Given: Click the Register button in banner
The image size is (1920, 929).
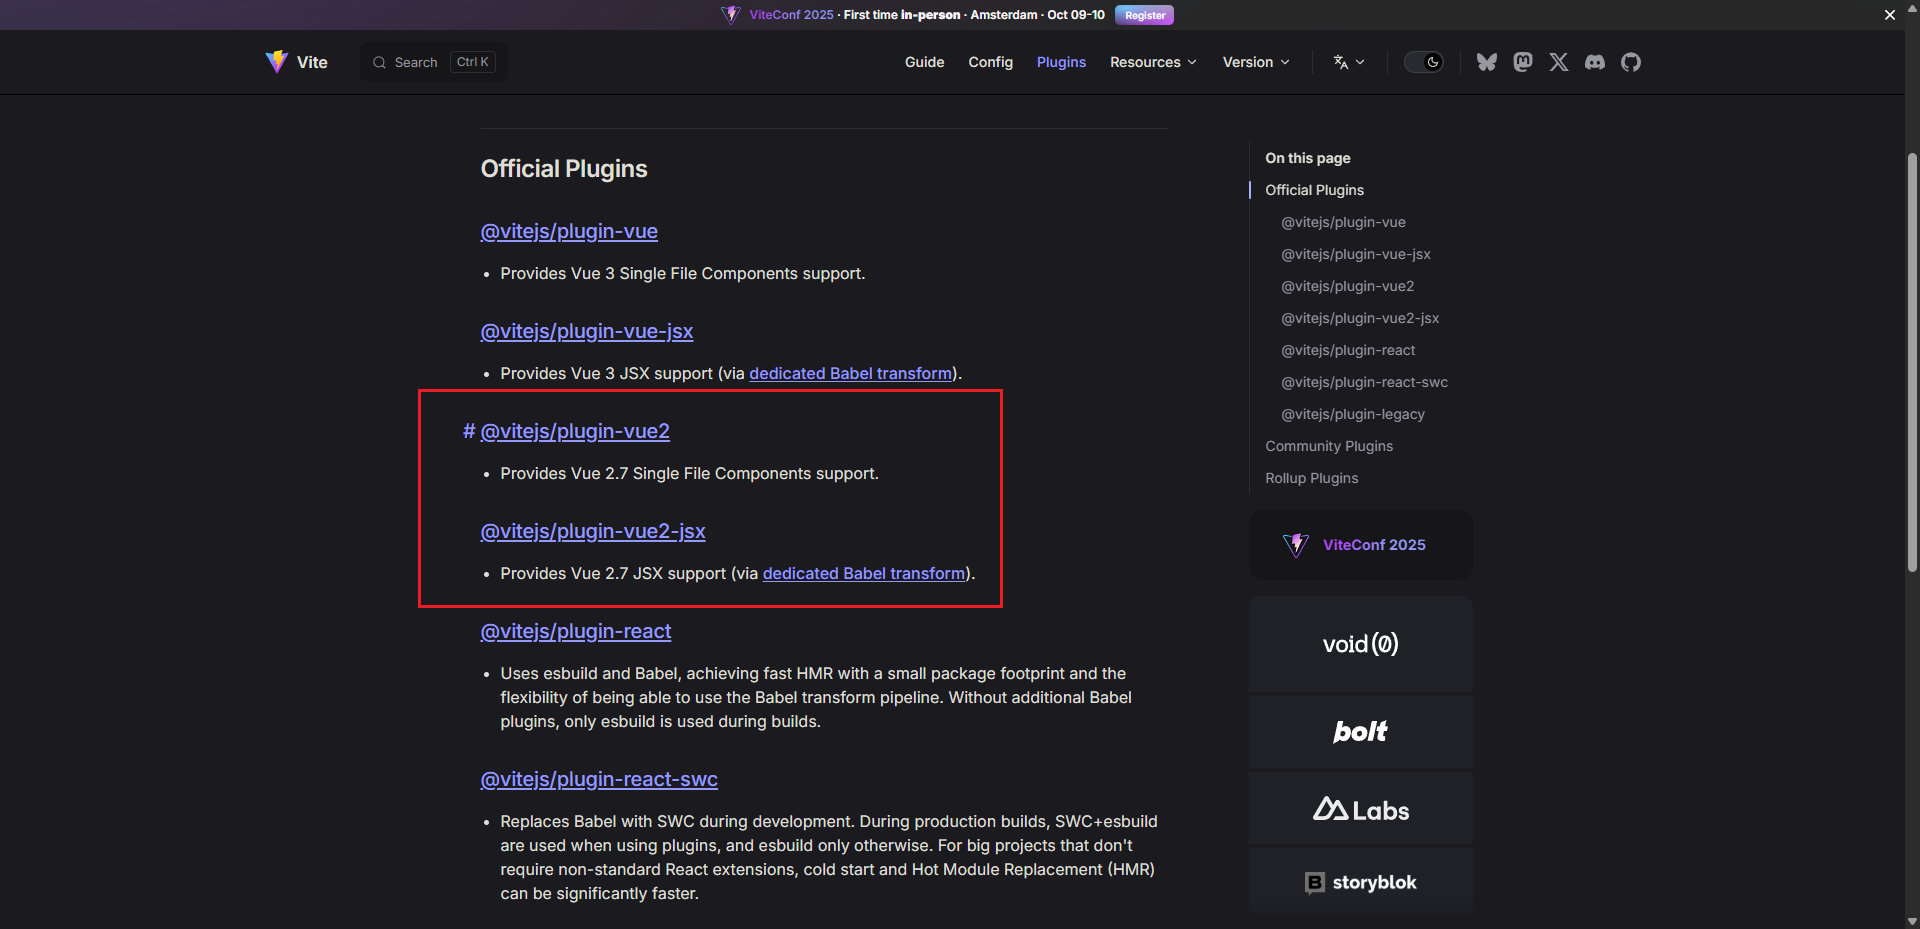Looking at the screenshot, I should 1144,15.
